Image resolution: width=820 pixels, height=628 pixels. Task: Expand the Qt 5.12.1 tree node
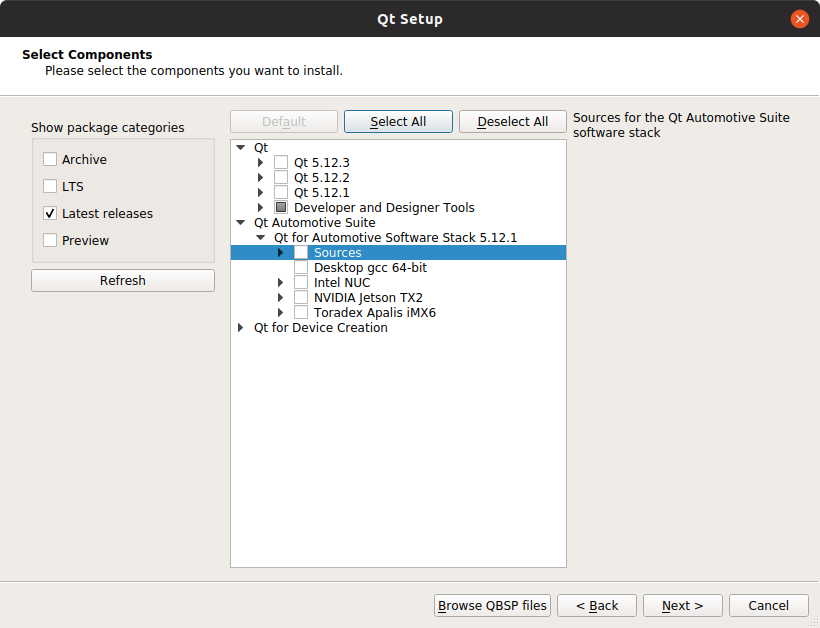pos(261,192)
